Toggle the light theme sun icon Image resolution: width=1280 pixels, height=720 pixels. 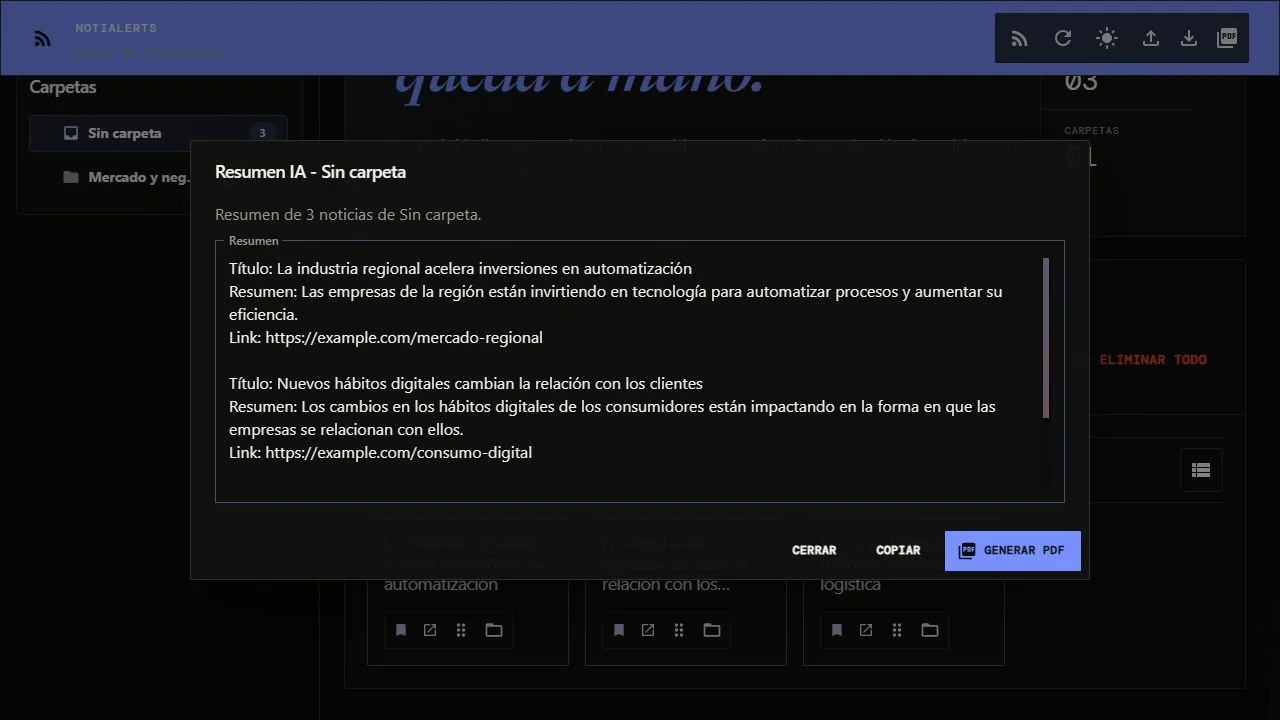coord(1107,38)
